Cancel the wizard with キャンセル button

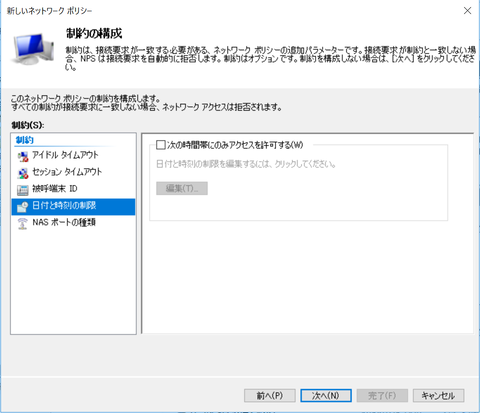[x=438, y=396]
